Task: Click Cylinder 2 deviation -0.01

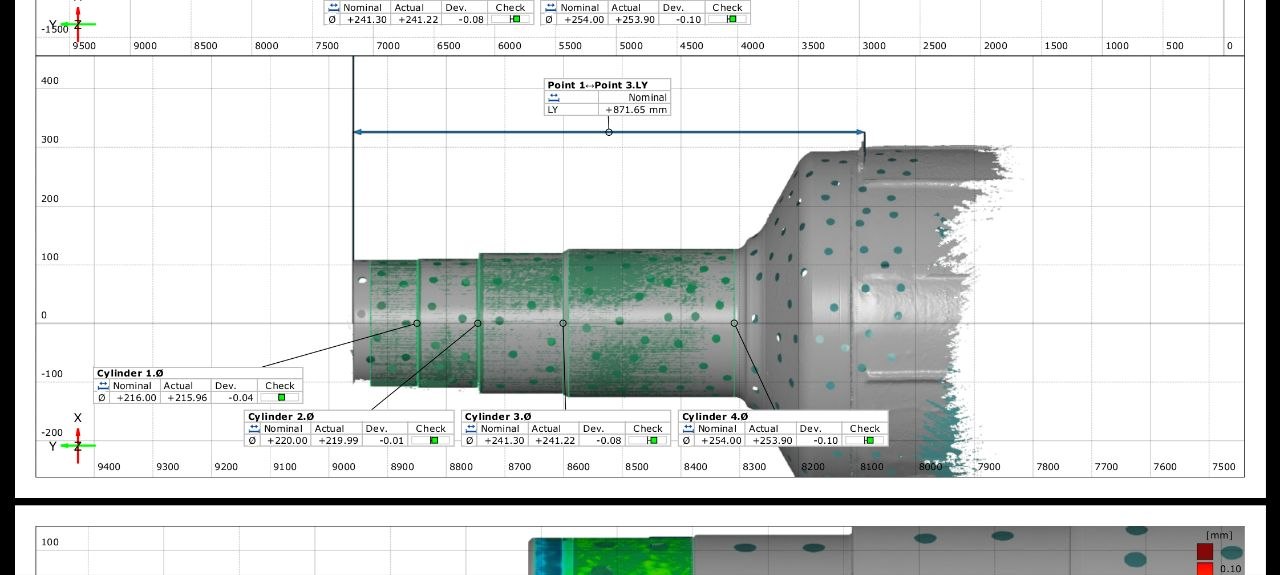Action: [x=390, y=440]
